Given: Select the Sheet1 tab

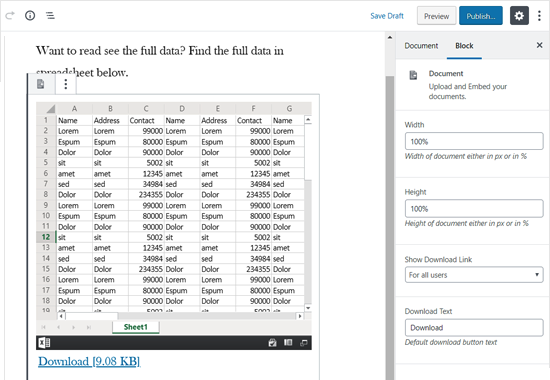Looking at the screenshot, I should pyautogui.click(x=136, y=327).
